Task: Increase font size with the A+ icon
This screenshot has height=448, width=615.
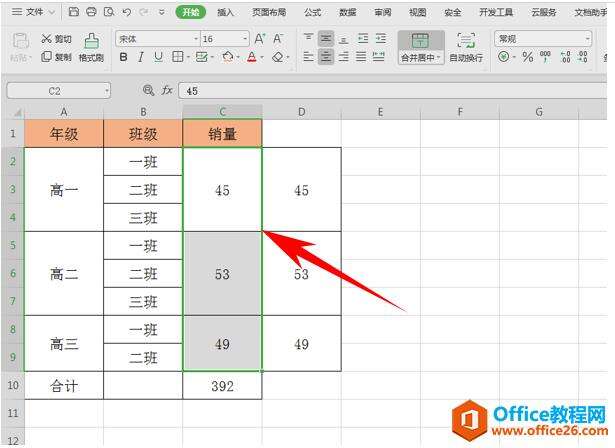Action: pos(260,38)
